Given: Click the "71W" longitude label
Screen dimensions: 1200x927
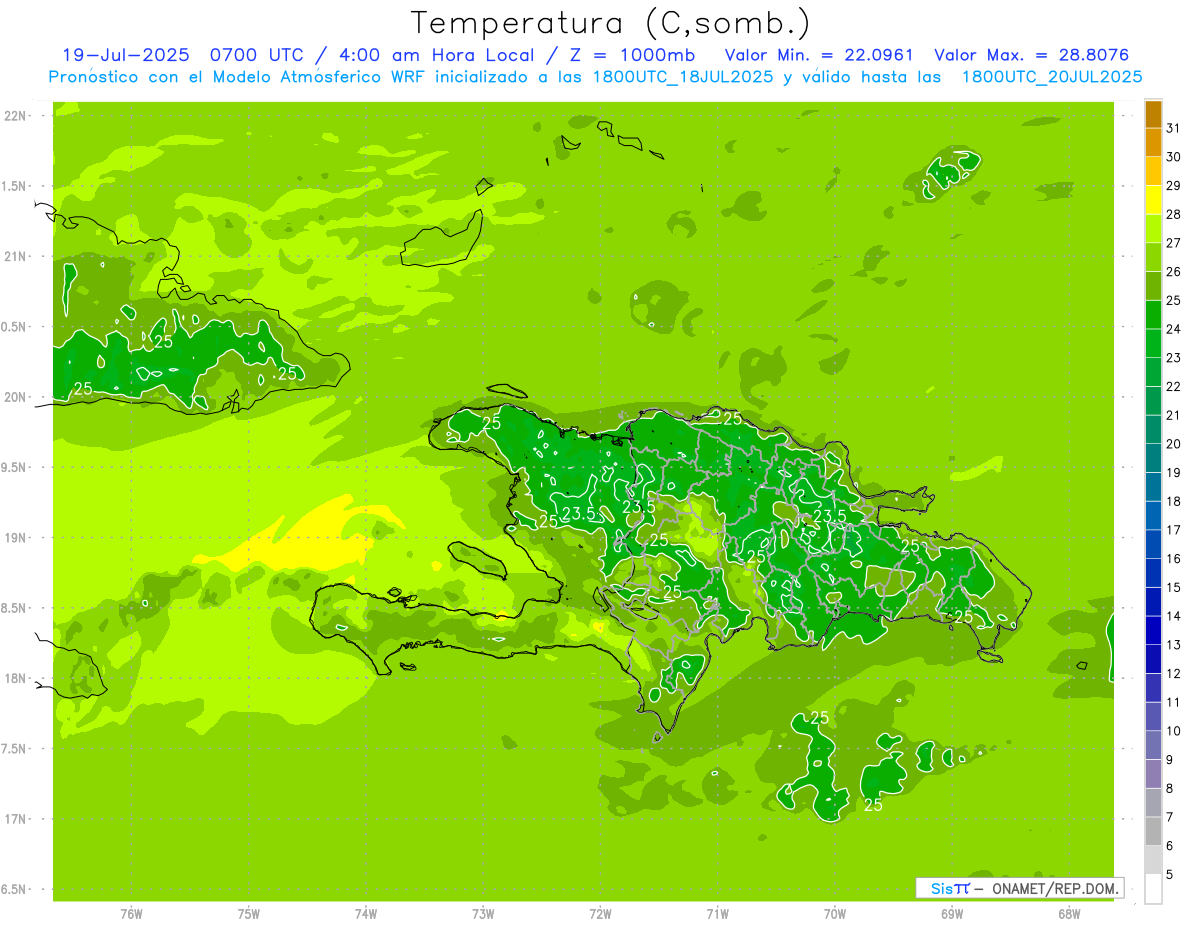Looking at the screenshot, I should pyautogui.click(x=717, y=914).
